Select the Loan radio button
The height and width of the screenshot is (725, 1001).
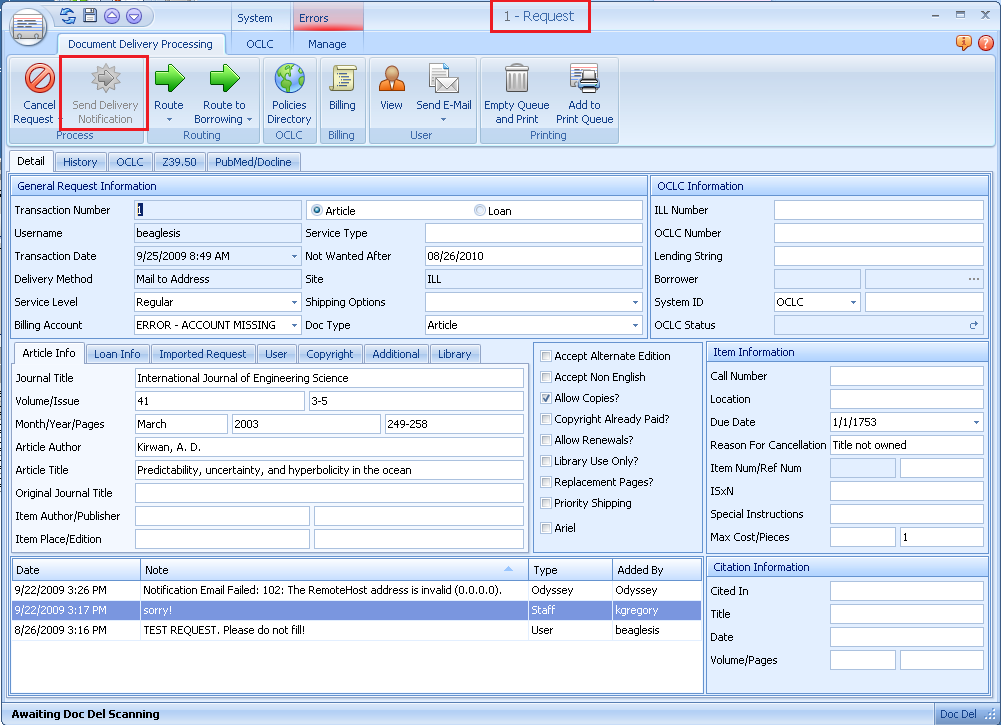coord(480,211)
